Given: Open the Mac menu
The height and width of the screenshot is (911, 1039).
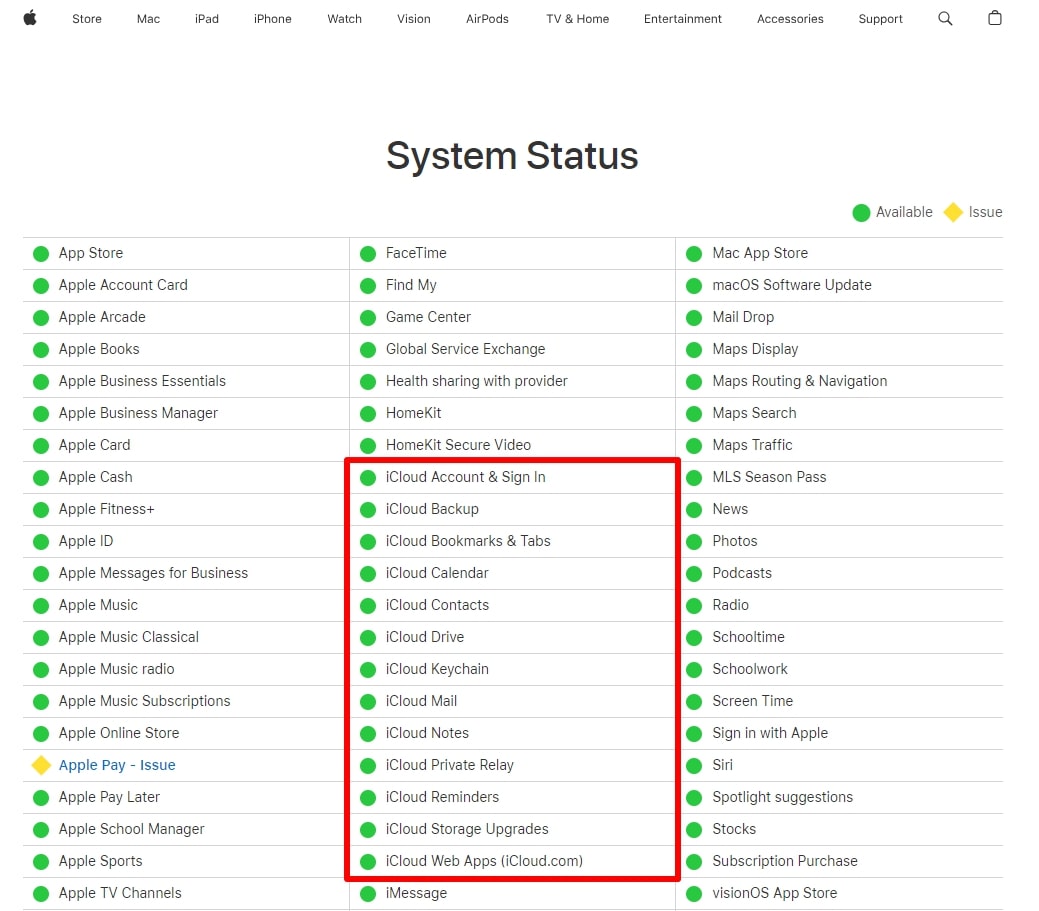Looking at the screenshot, I should 148,19.
